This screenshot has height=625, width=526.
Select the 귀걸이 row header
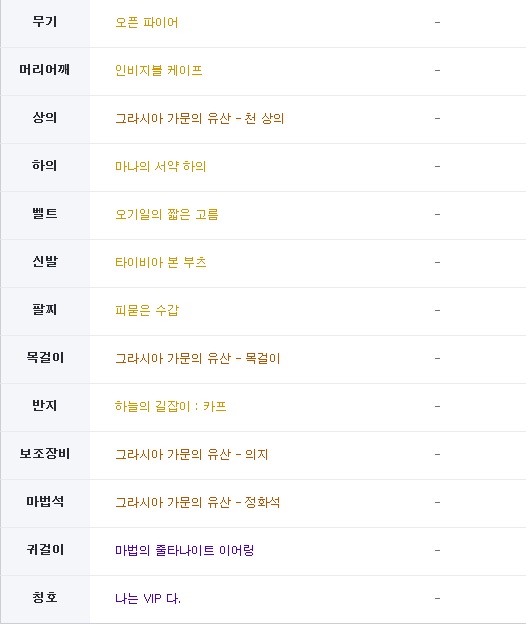coord(45,550)
